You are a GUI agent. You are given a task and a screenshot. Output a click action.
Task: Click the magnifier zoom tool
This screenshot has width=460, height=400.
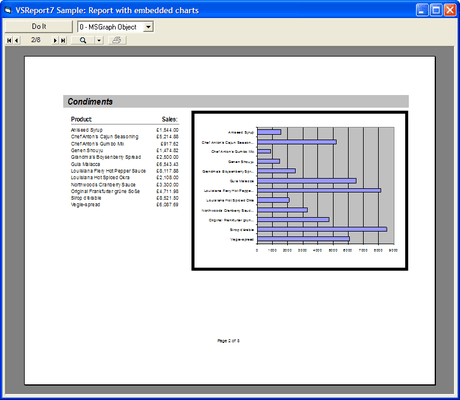(x=83, y=40)
